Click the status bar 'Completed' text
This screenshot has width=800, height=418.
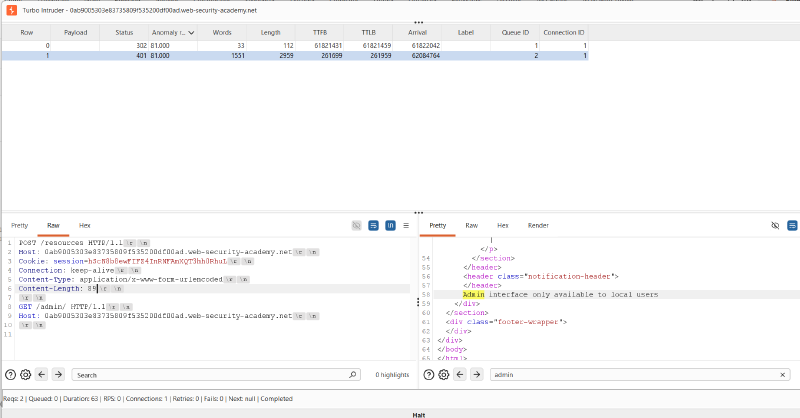click(277, 399)
